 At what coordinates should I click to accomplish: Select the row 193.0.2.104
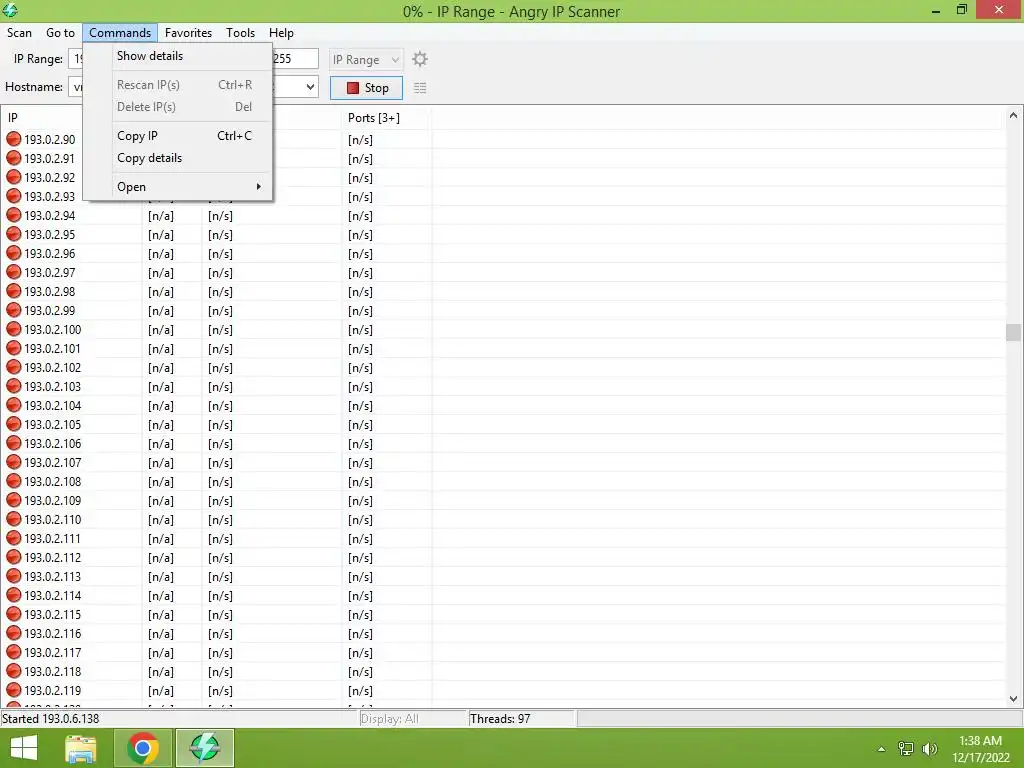503,406
